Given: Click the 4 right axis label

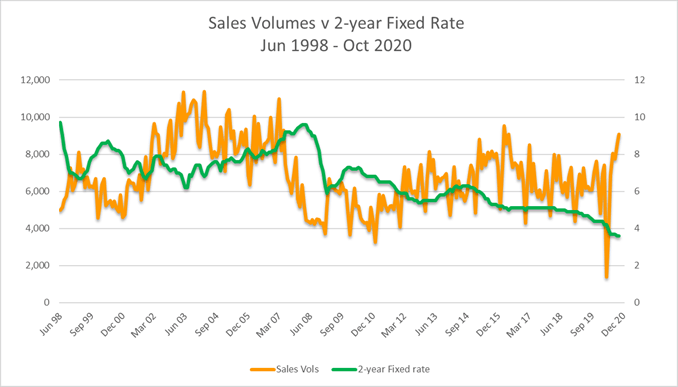Looking at the screenshot, I should pos(636,228).
